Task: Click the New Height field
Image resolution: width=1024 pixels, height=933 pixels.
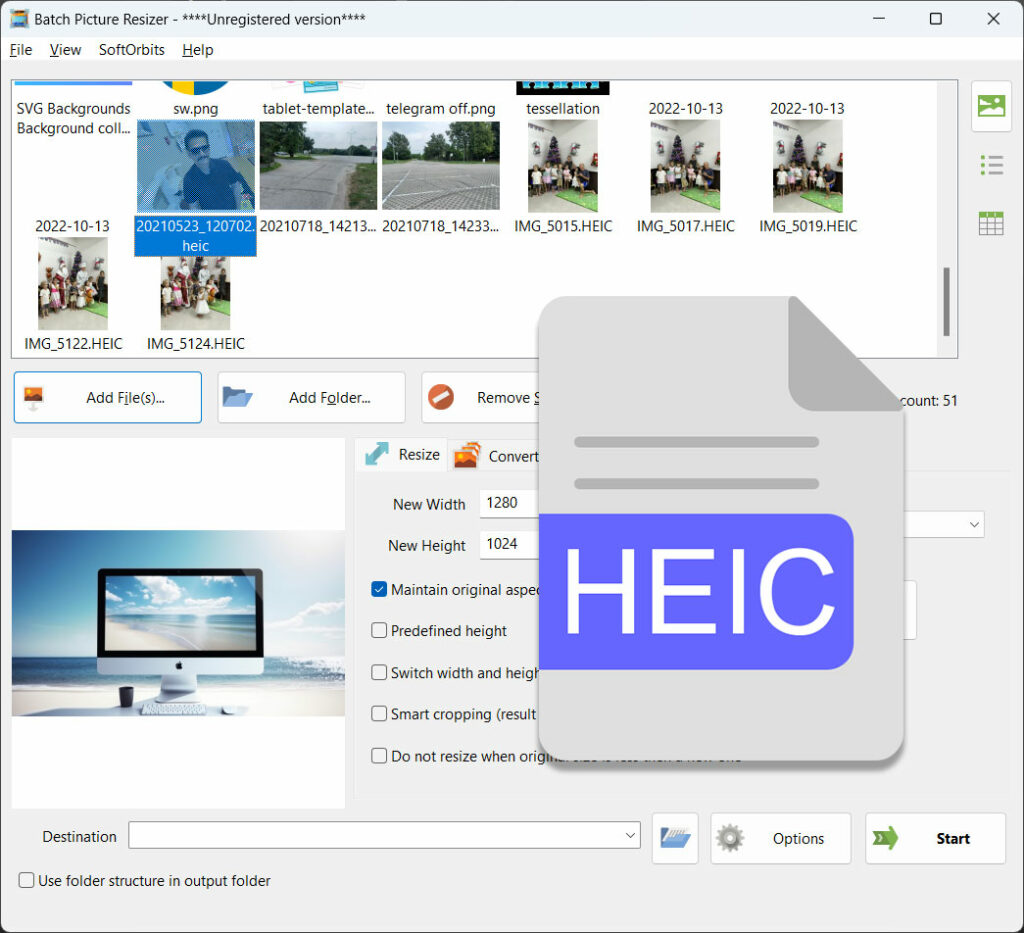Action: (x=509, y=544)
